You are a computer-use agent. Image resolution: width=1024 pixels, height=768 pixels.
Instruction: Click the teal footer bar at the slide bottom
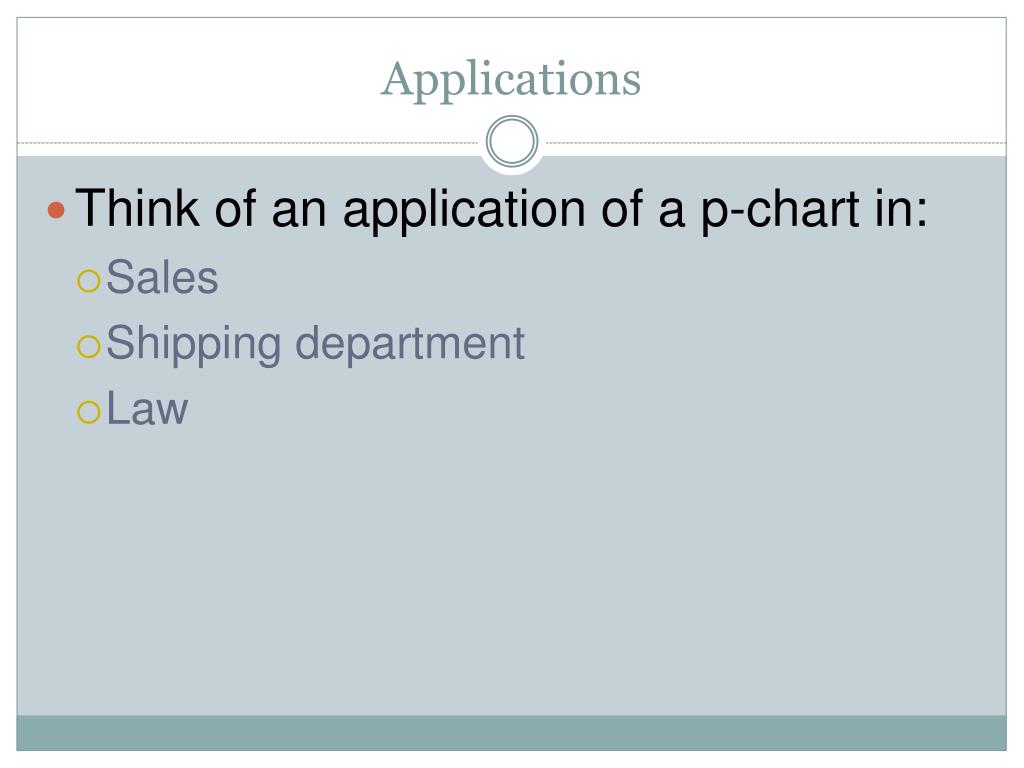(x=511, y=733)
